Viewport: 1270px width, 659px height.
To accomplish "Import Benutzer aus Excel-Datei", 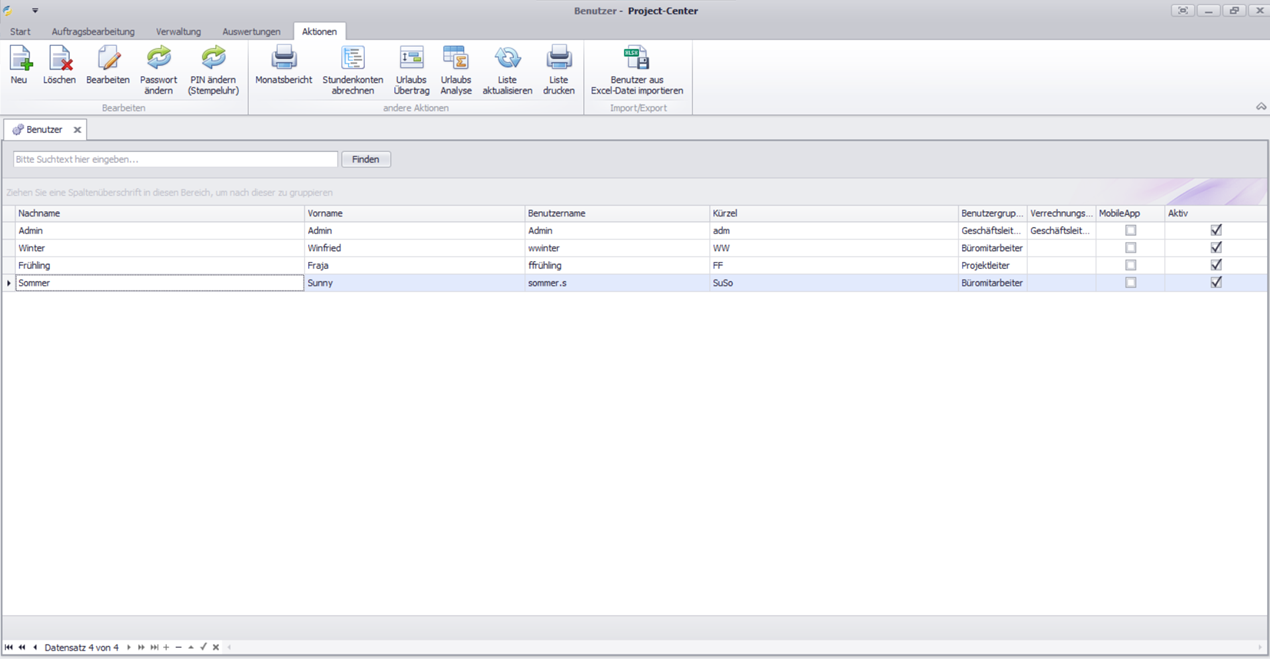I will click(637, 60).
